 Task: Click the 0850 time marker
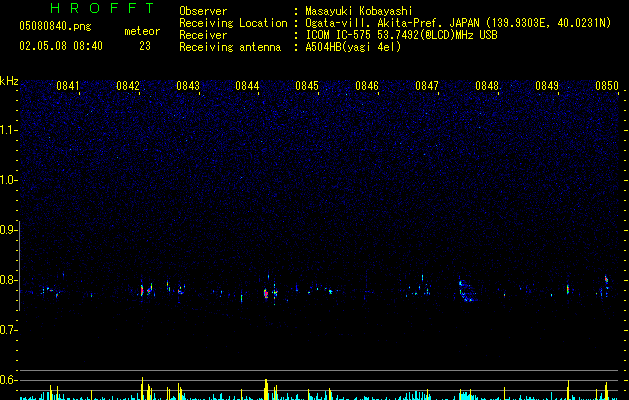607,86
